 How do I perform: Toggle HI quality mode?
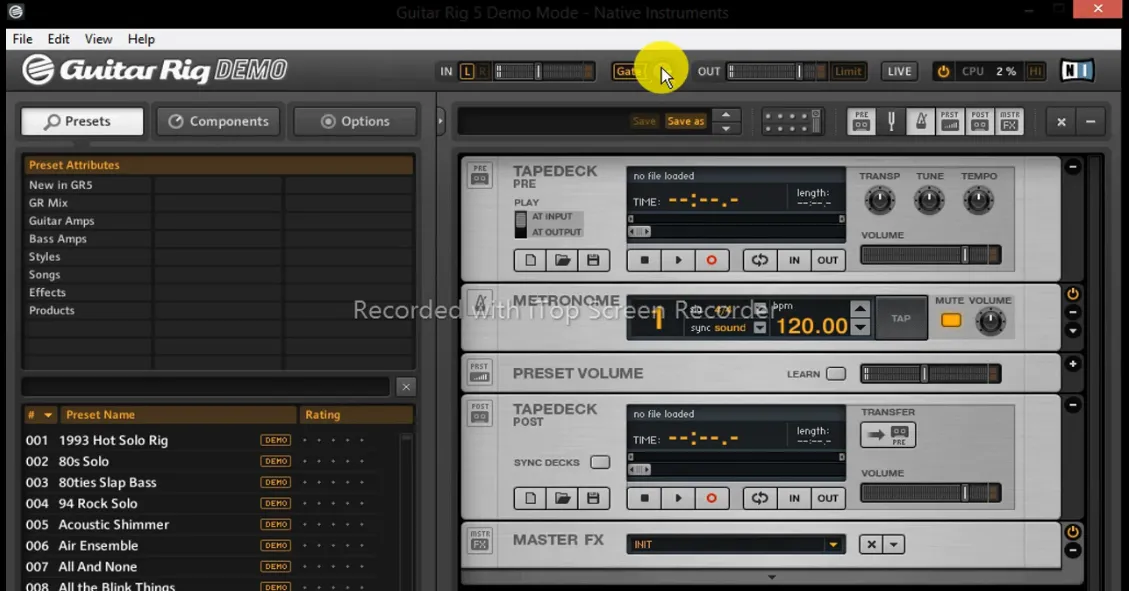click(1035, 71)
